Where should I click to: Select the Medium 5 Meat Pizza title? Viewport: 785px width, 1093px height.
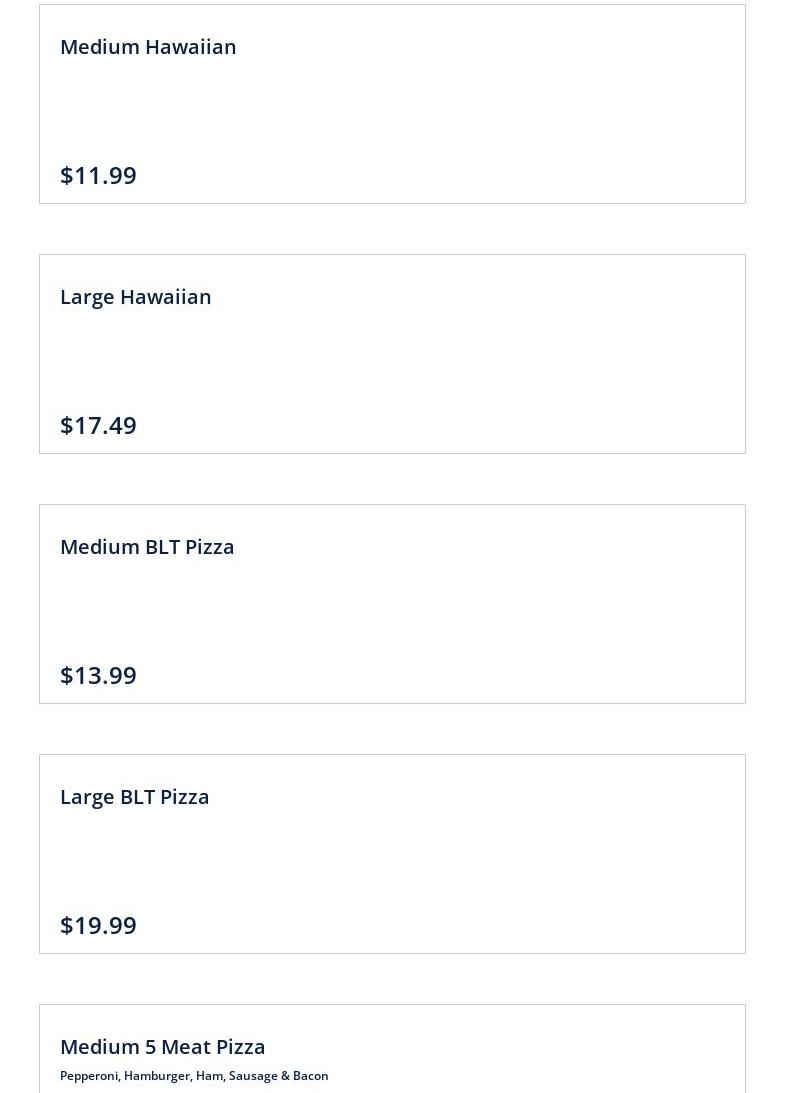[x=162, y=1046]
